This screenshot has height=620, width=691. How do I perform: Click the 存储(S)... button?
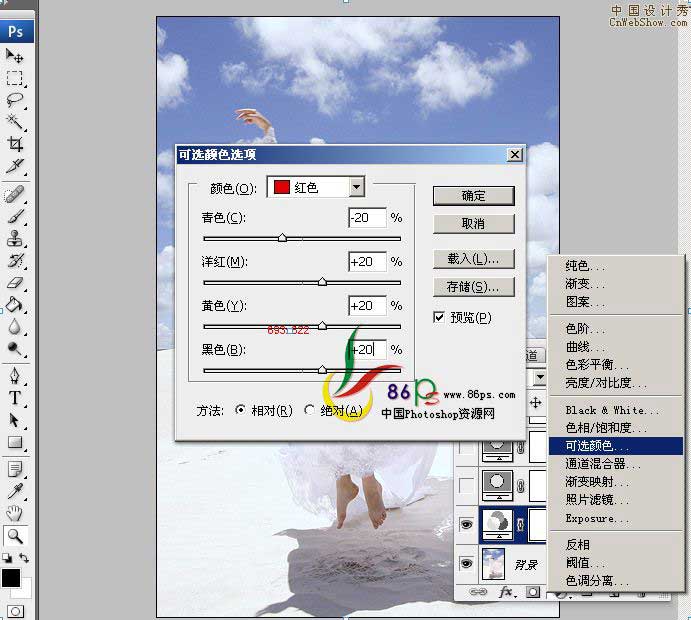[x=474, y=287]
